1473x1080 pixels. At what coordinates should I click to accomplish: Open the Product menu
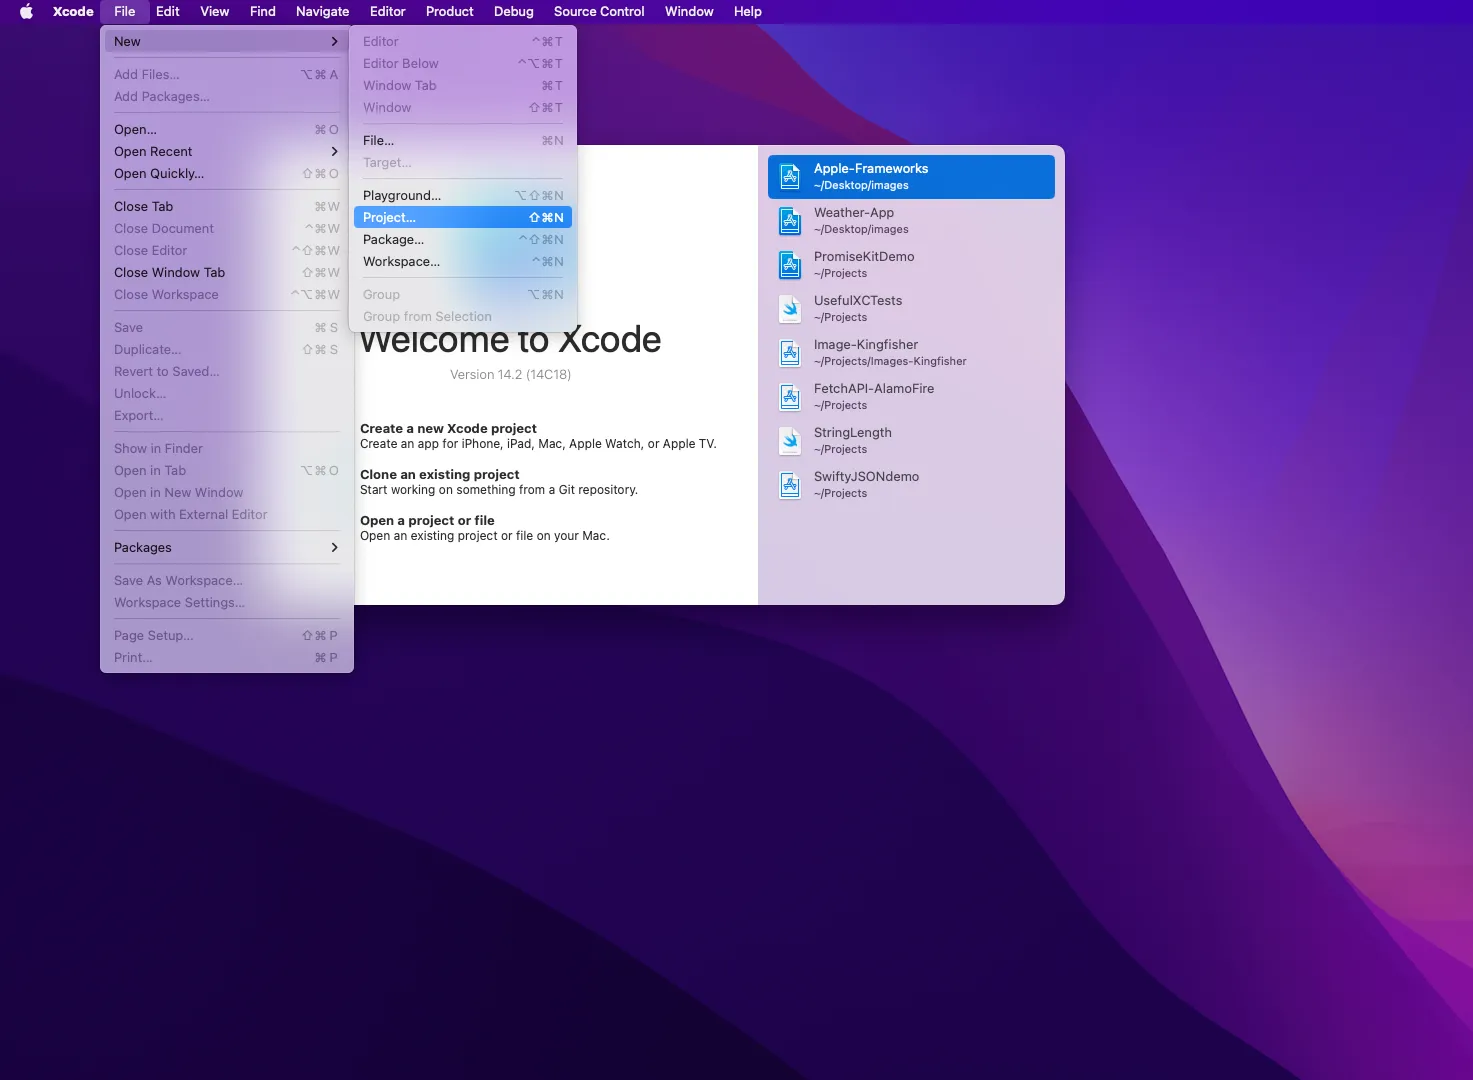point(450,12)
